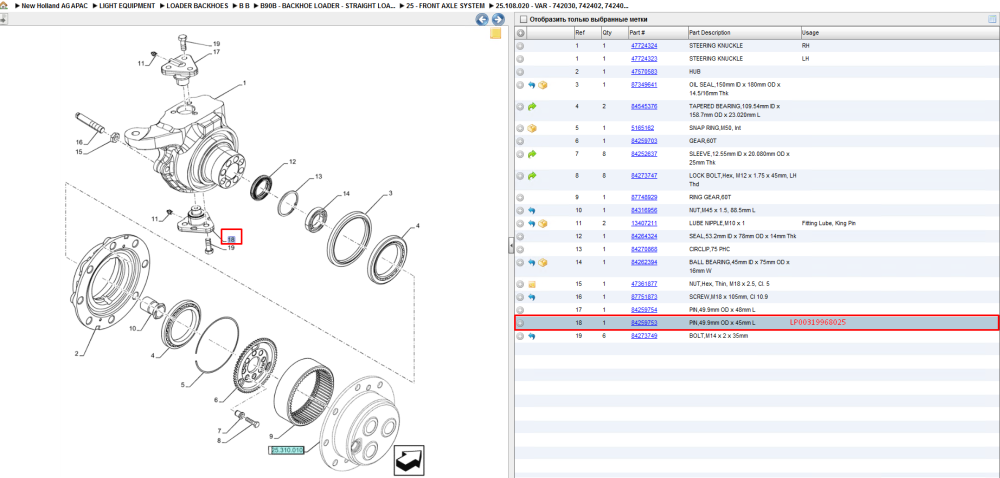Click the blue arrow in the SCREW M18 row

pos(532,297)
